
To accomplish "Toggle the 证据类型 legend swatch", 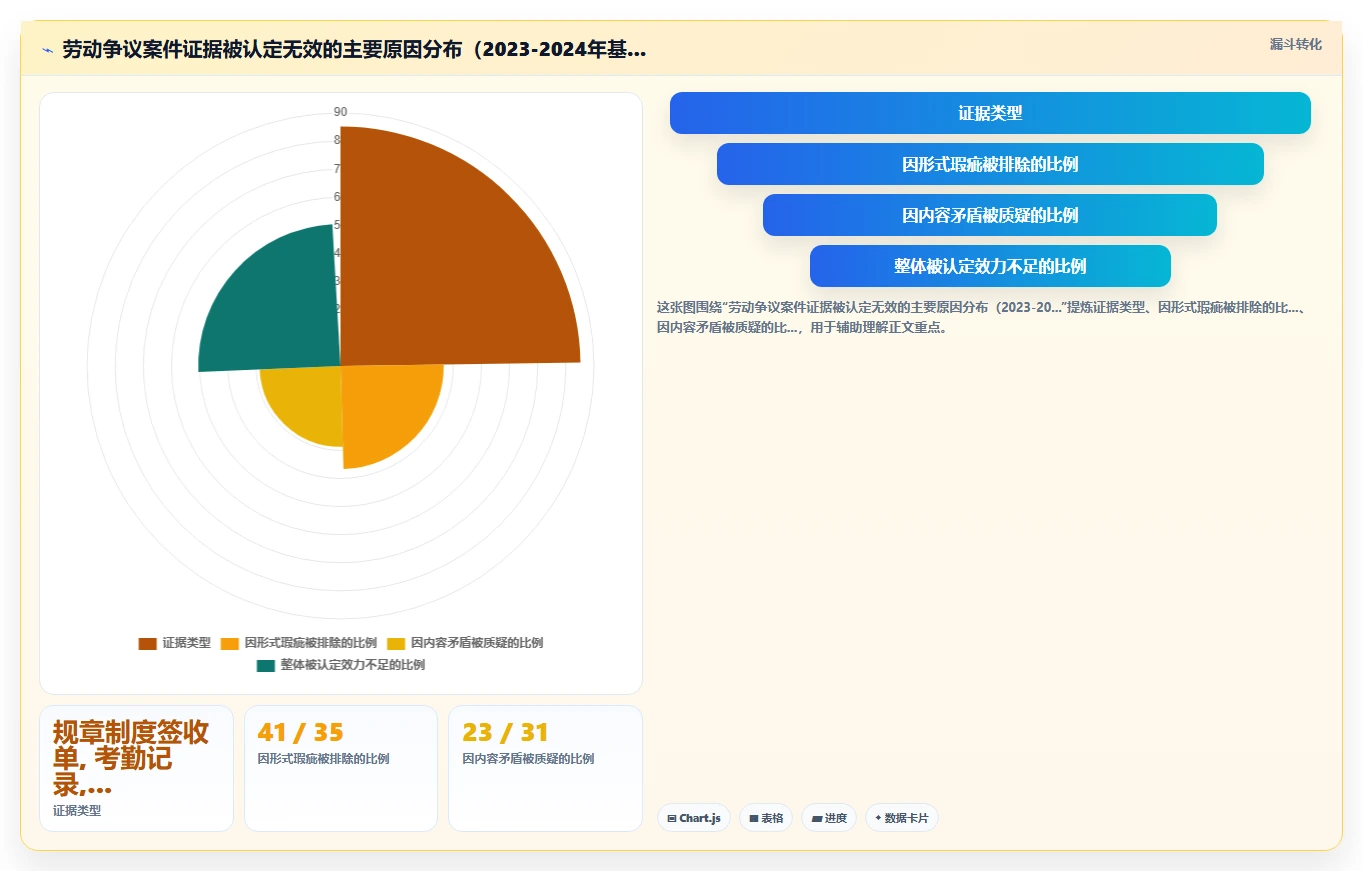I will coord(147,643).
